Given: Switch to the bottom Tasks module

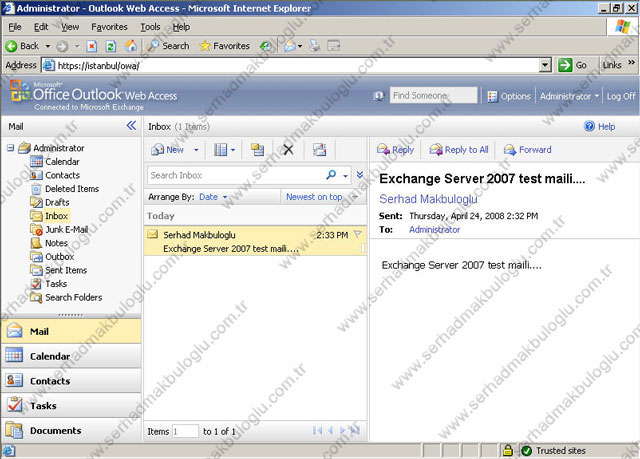Looking at the screenshot, I should point(71,406).
